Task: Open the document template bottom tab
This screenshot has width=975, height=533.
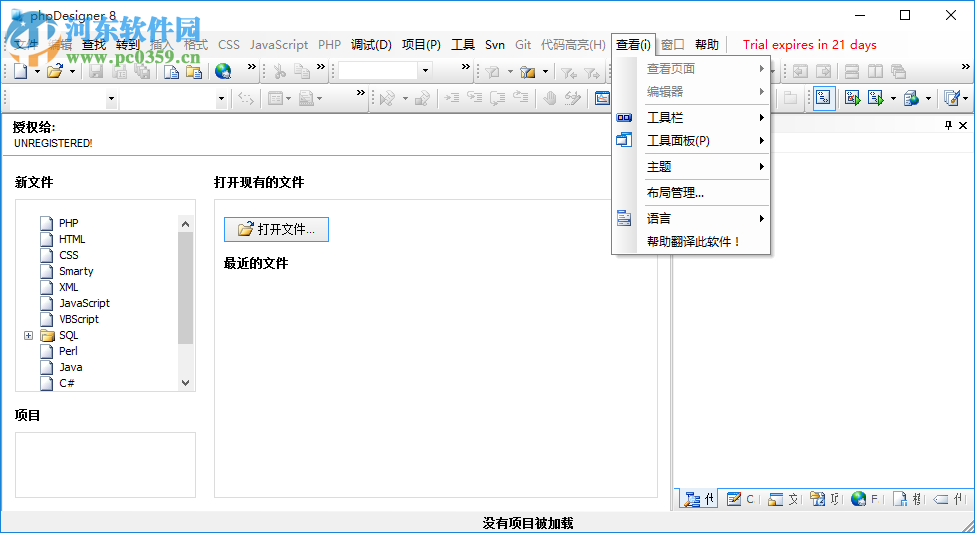Action: 907,499
